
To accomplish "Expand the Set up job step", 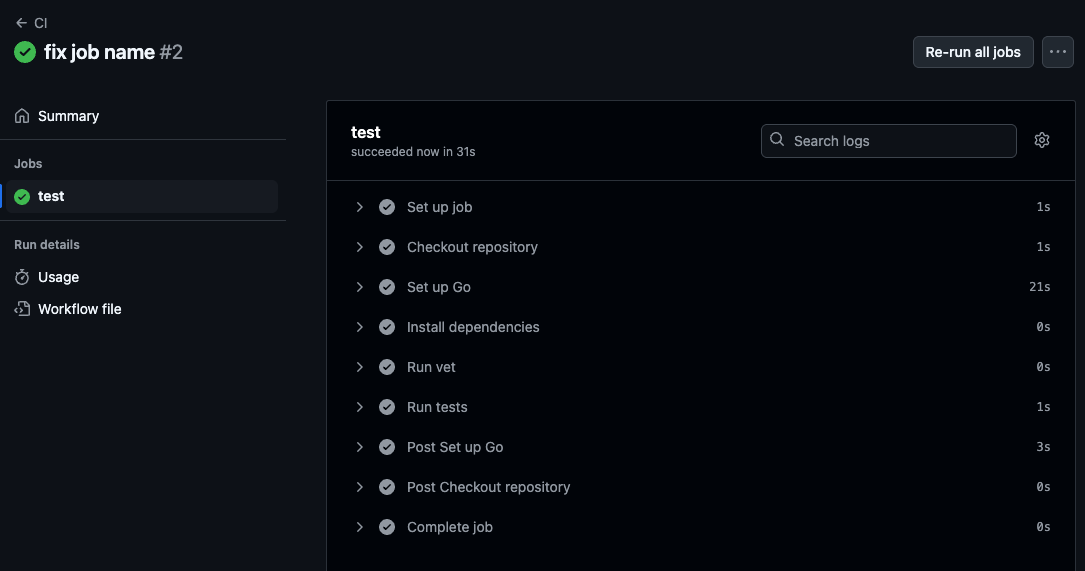I will tap(360, 207).
